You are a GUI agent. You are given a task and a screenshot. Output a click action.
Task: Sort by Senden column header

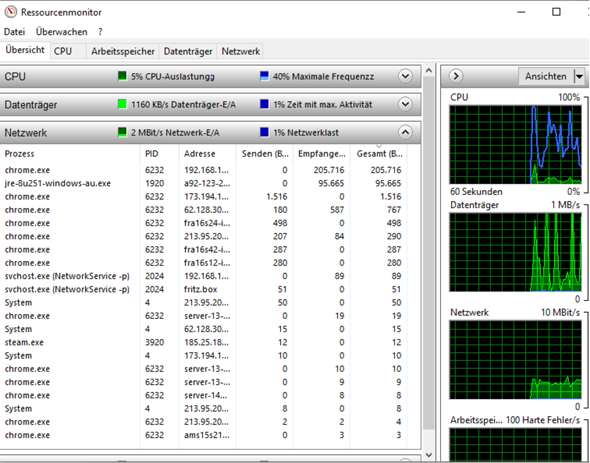265,154
